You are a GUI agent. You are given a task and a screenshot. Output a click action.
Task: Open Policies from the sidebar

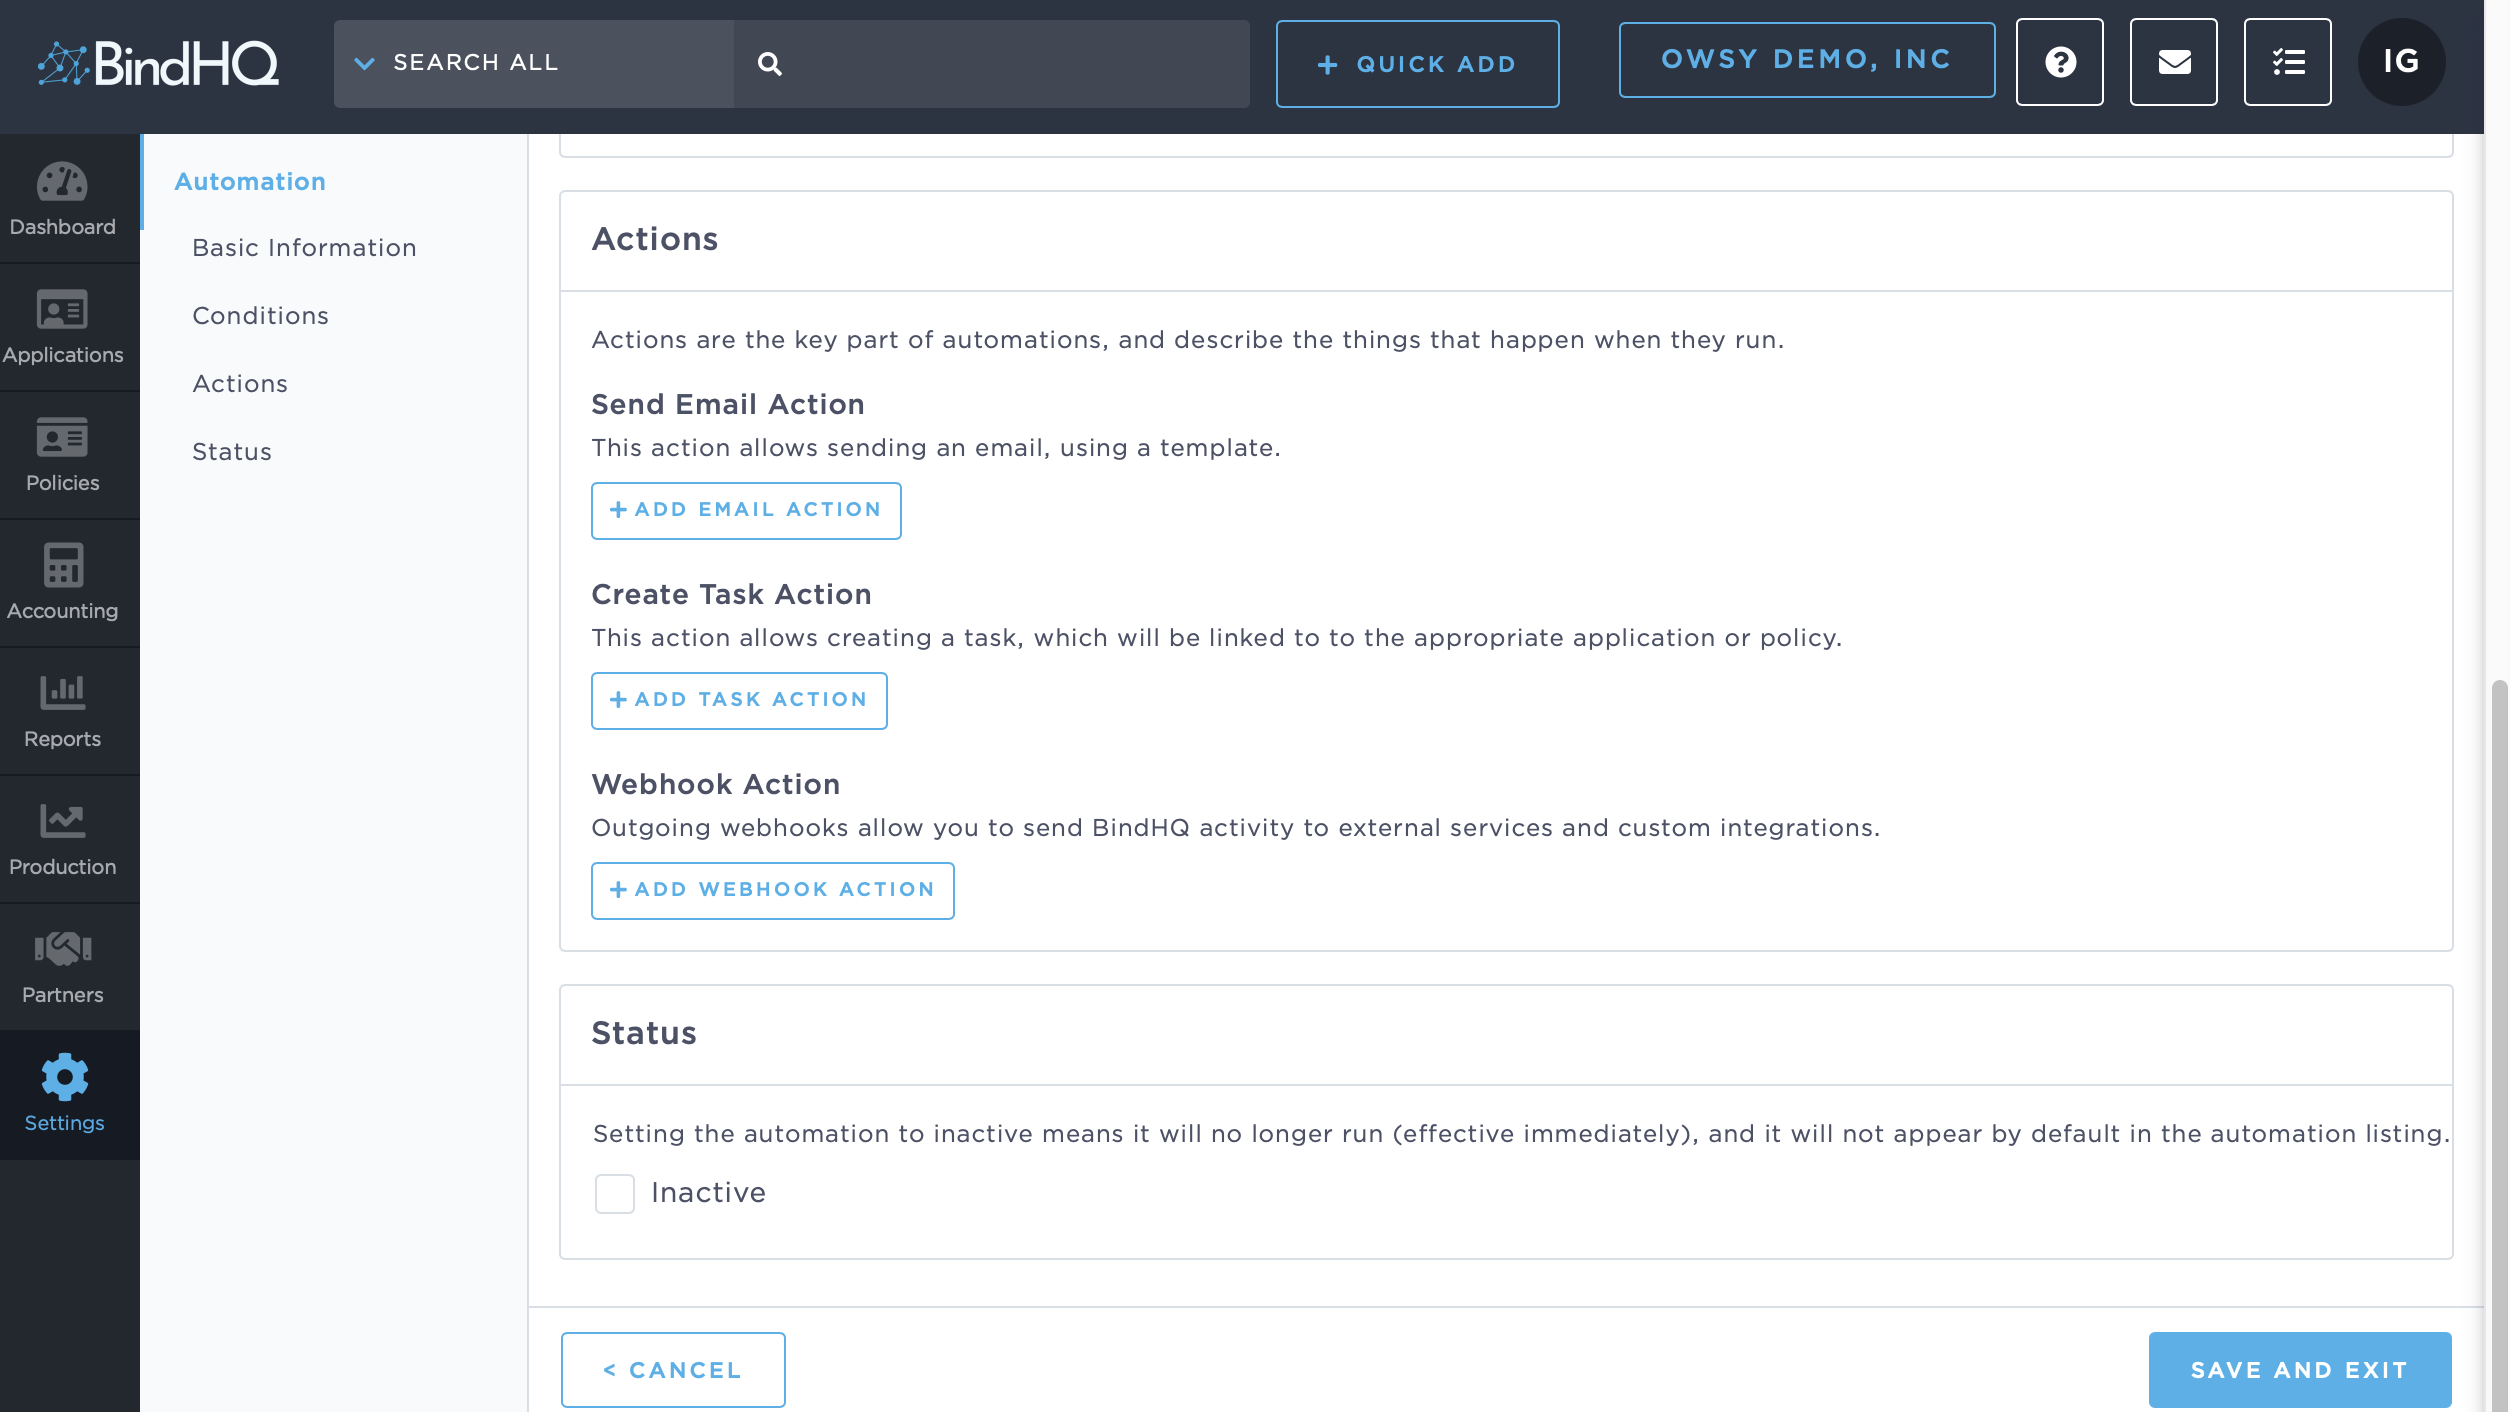(62, 439)
